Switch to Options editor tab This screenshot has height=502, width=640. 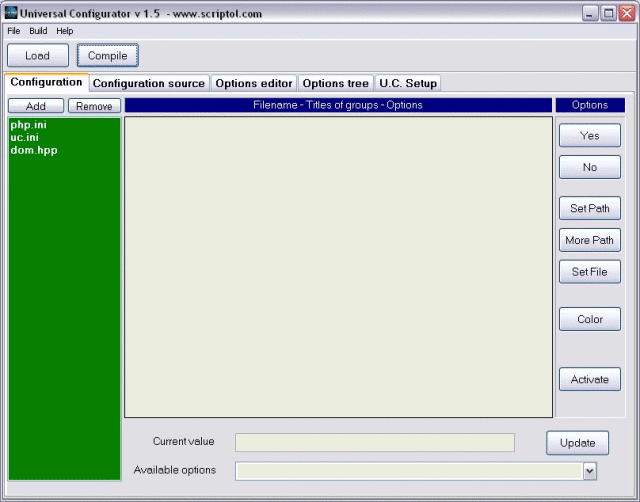tap(254, 83)
